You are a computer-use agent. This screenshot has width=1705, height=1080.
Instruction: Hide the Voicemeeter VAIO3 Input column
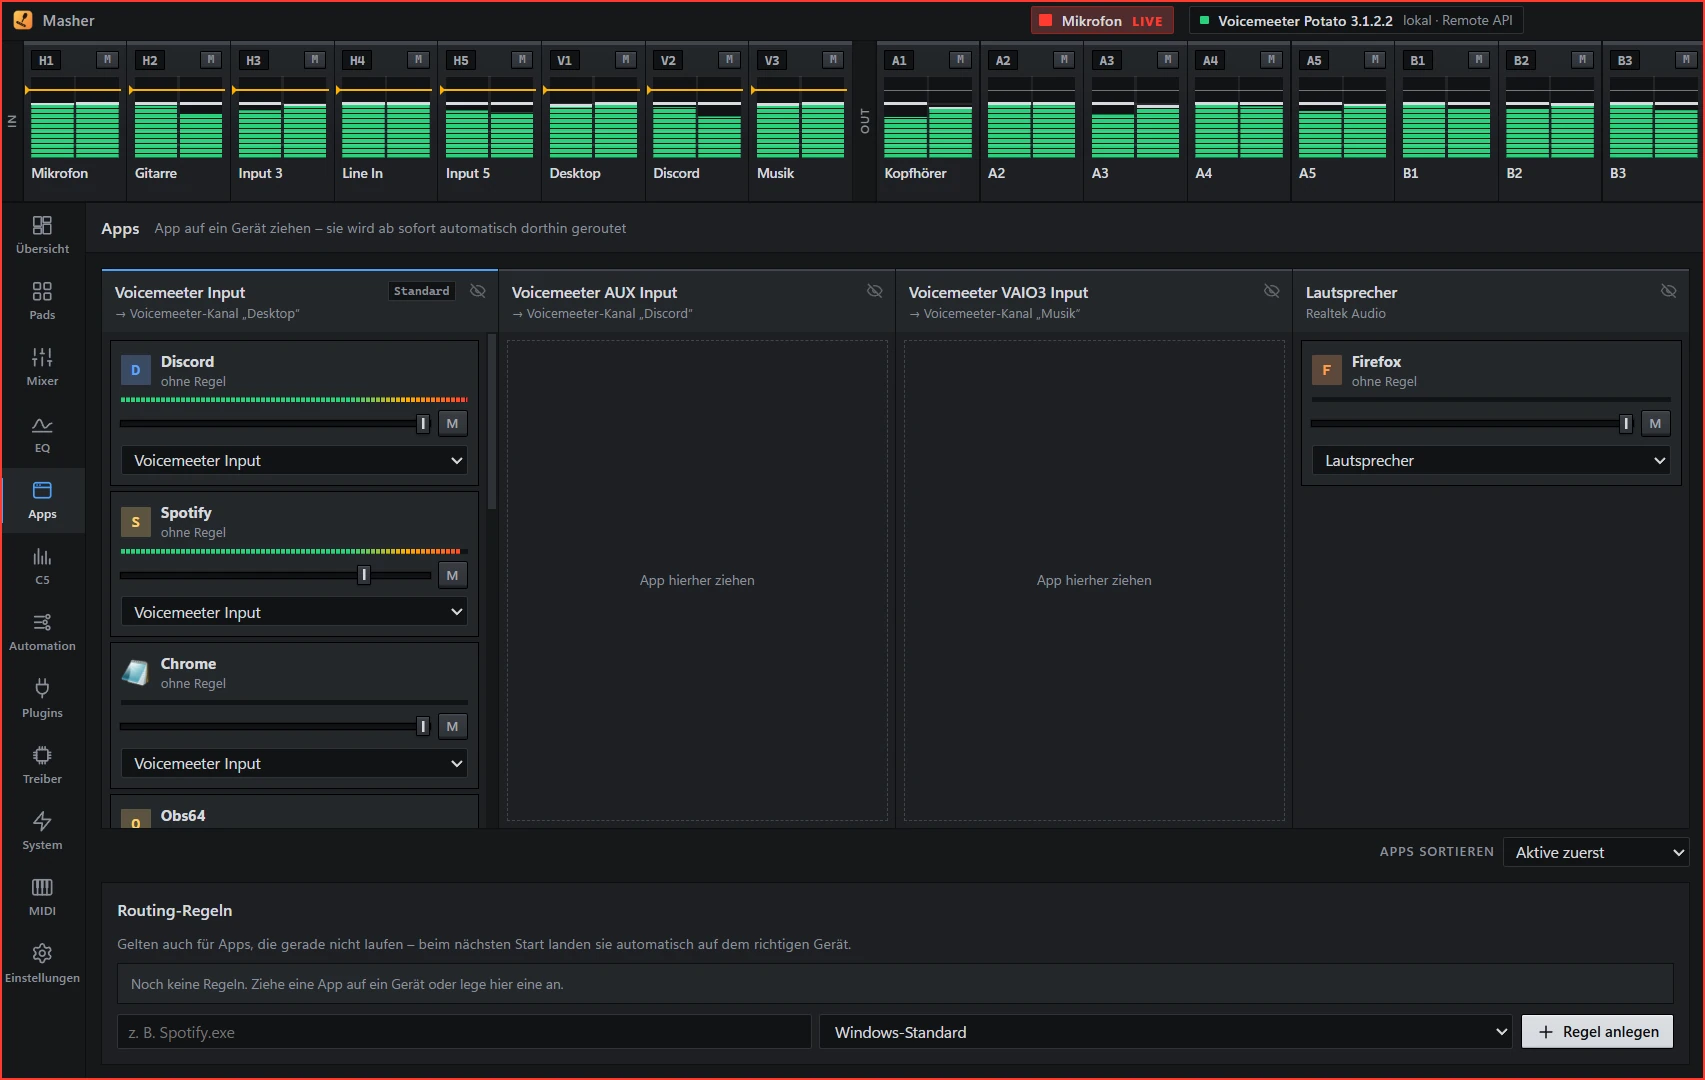pos(1272,291)
